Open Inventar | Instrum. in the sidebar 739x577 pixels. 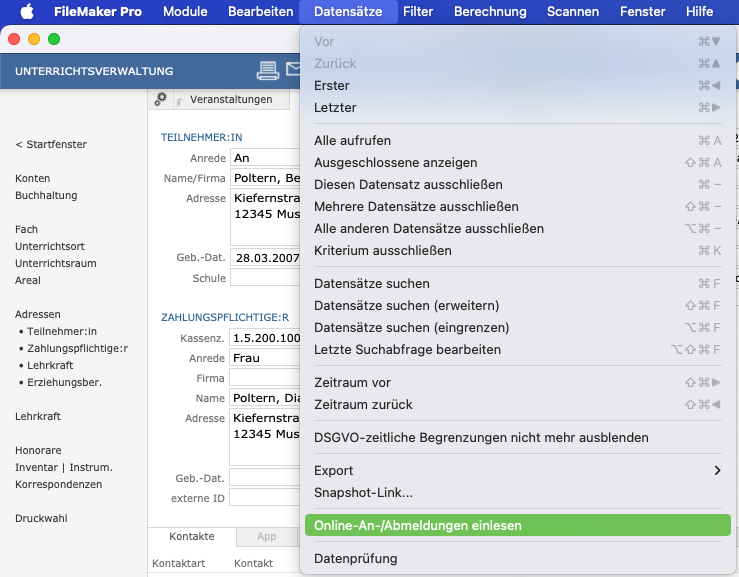click(64, 467)
